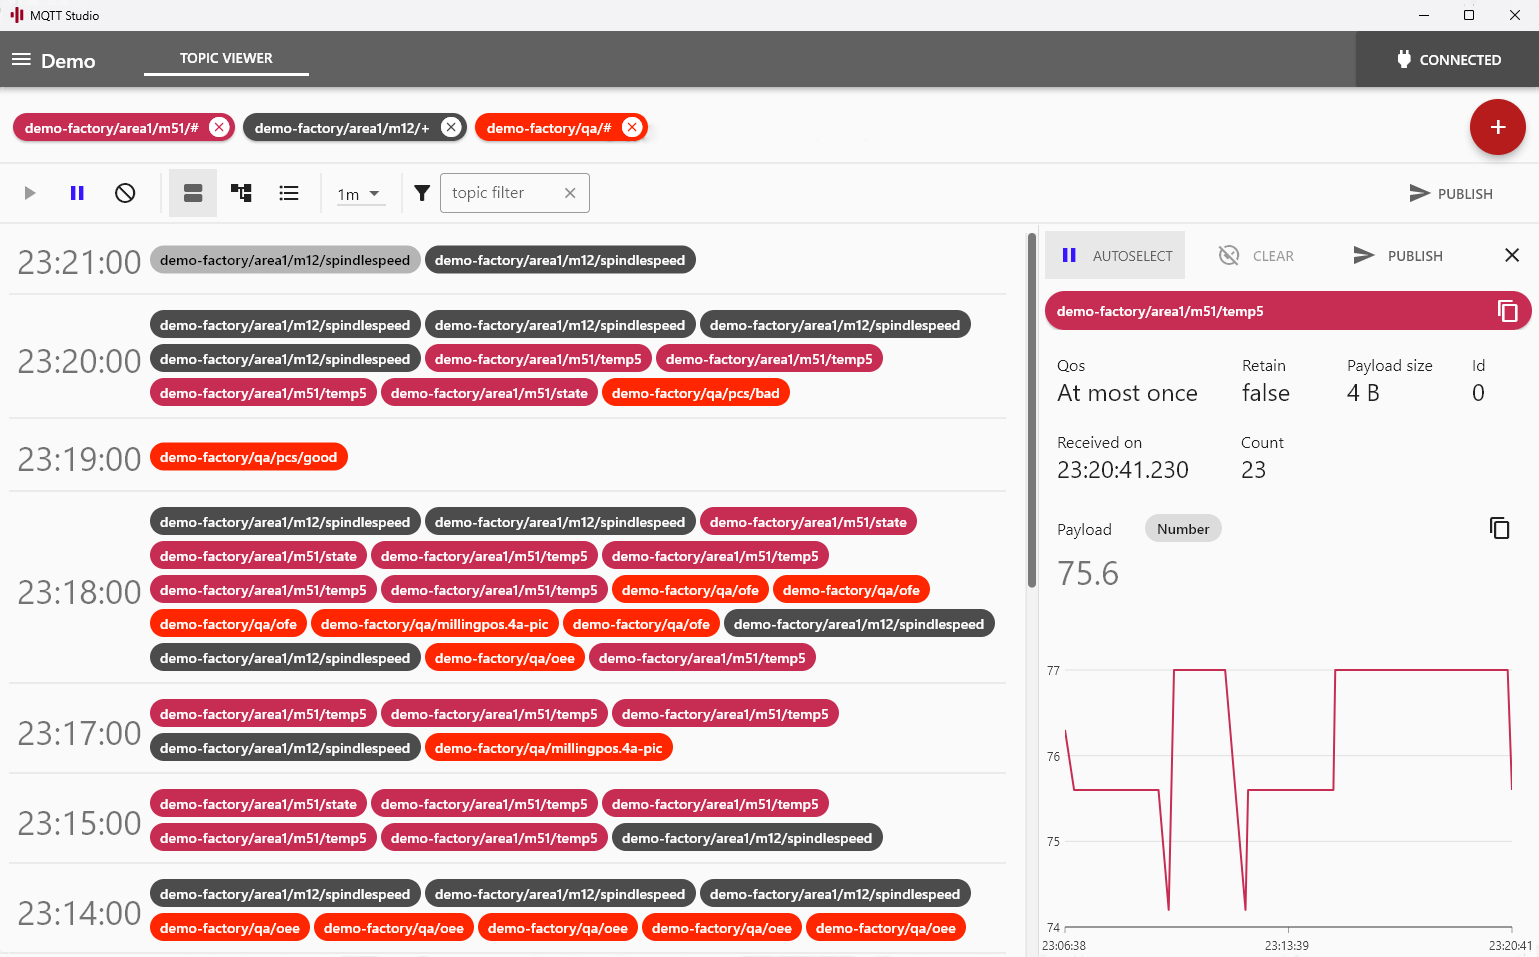Select the gray spindlespeed chip at 23:21:00

[285, 260]
